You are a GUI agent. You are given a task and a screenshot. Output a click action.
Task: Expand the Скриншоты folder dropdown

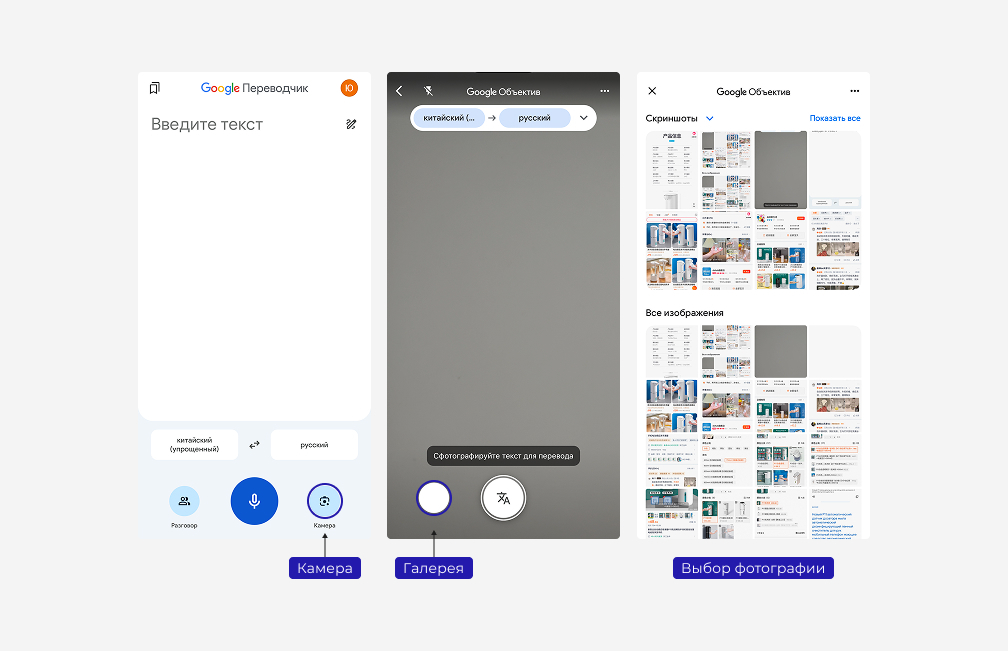(710, 118)
